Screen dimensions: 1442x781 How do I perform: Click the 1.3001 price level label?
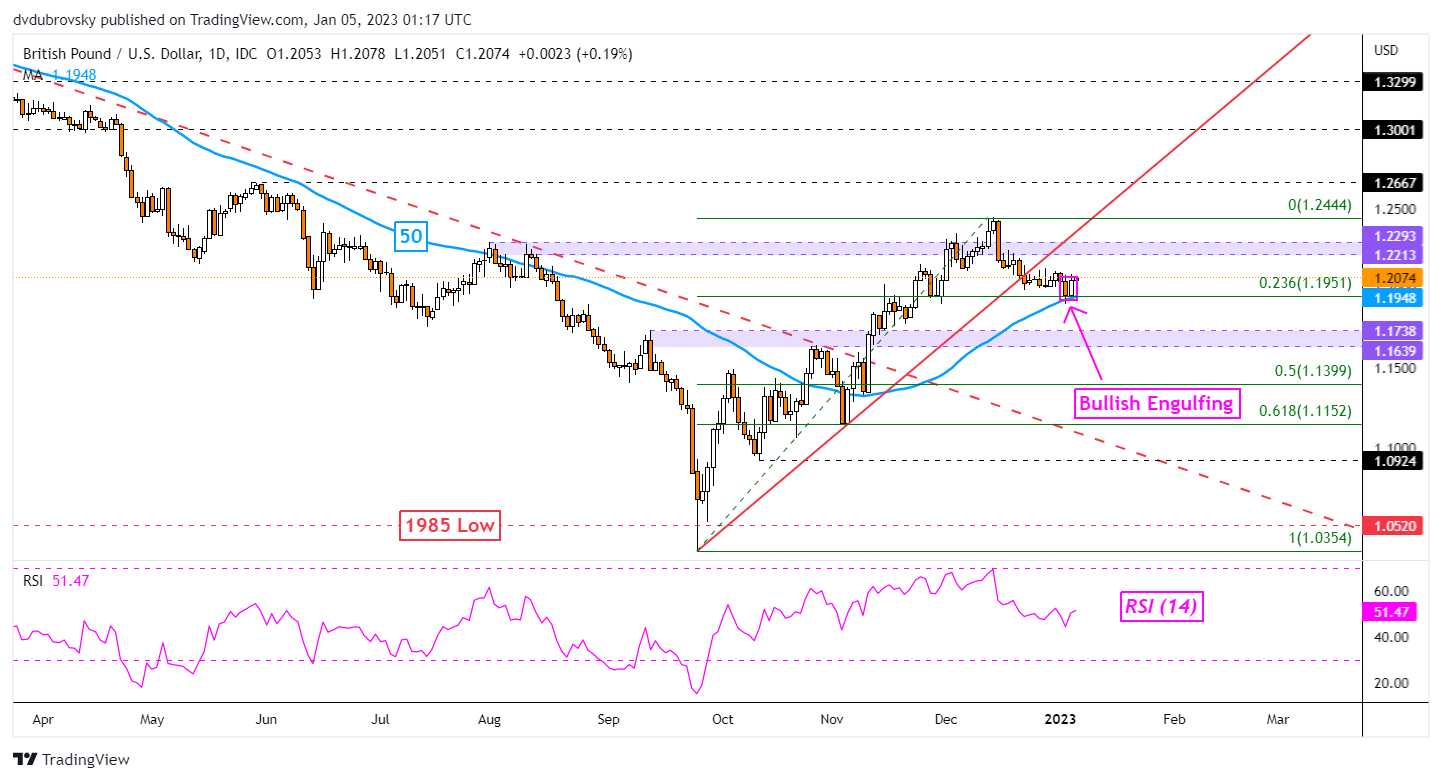[x=1391, y=129]
